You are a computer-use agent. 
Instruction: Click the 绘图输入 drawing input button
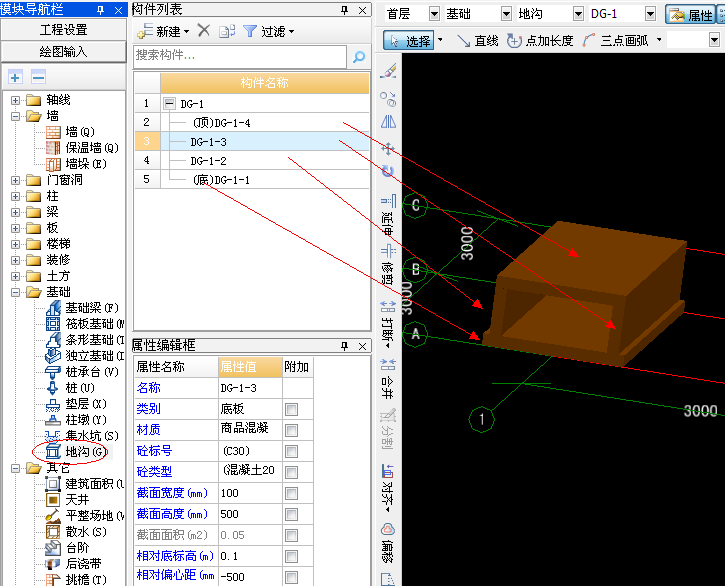63,51
